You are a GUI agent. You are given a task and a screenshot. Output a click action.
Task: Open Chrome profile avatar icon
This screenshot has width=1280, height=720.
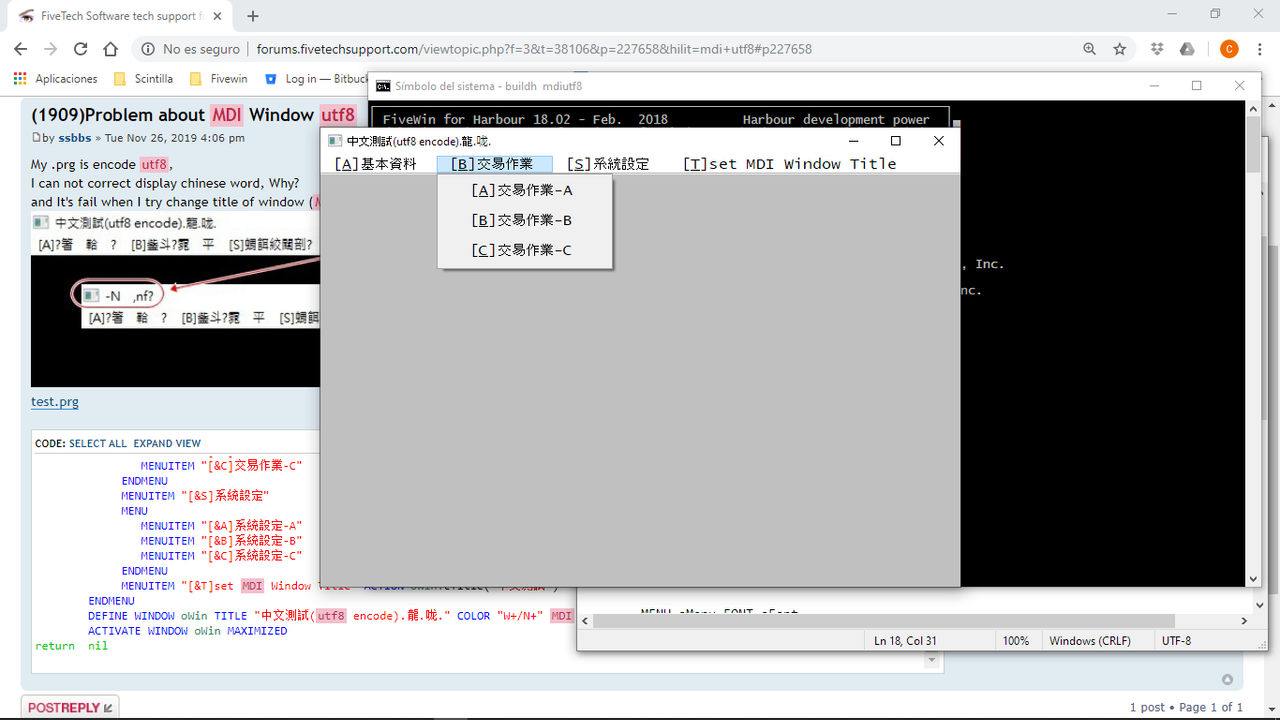(x=1229, y=49)
